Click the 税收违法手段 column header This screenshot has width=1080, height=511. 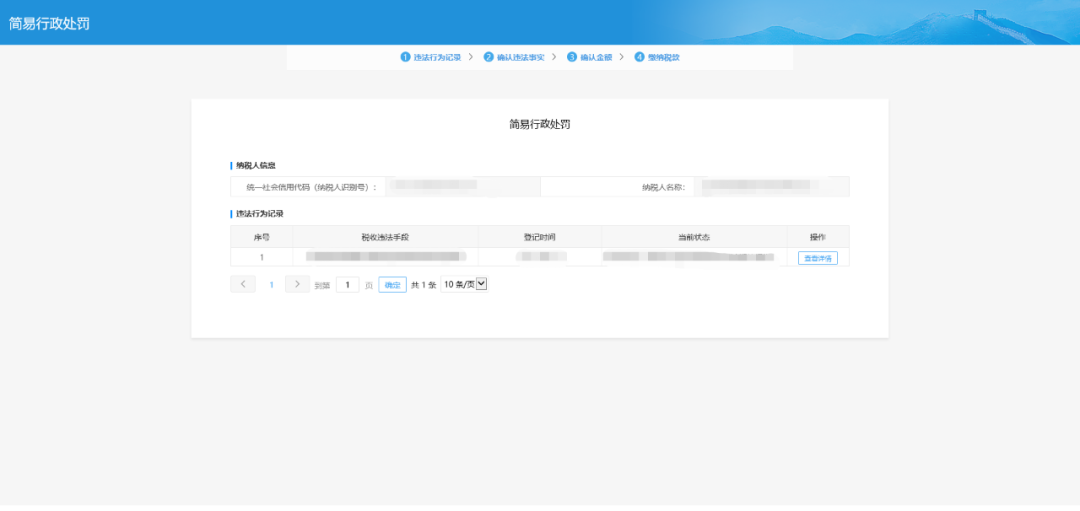386,237
